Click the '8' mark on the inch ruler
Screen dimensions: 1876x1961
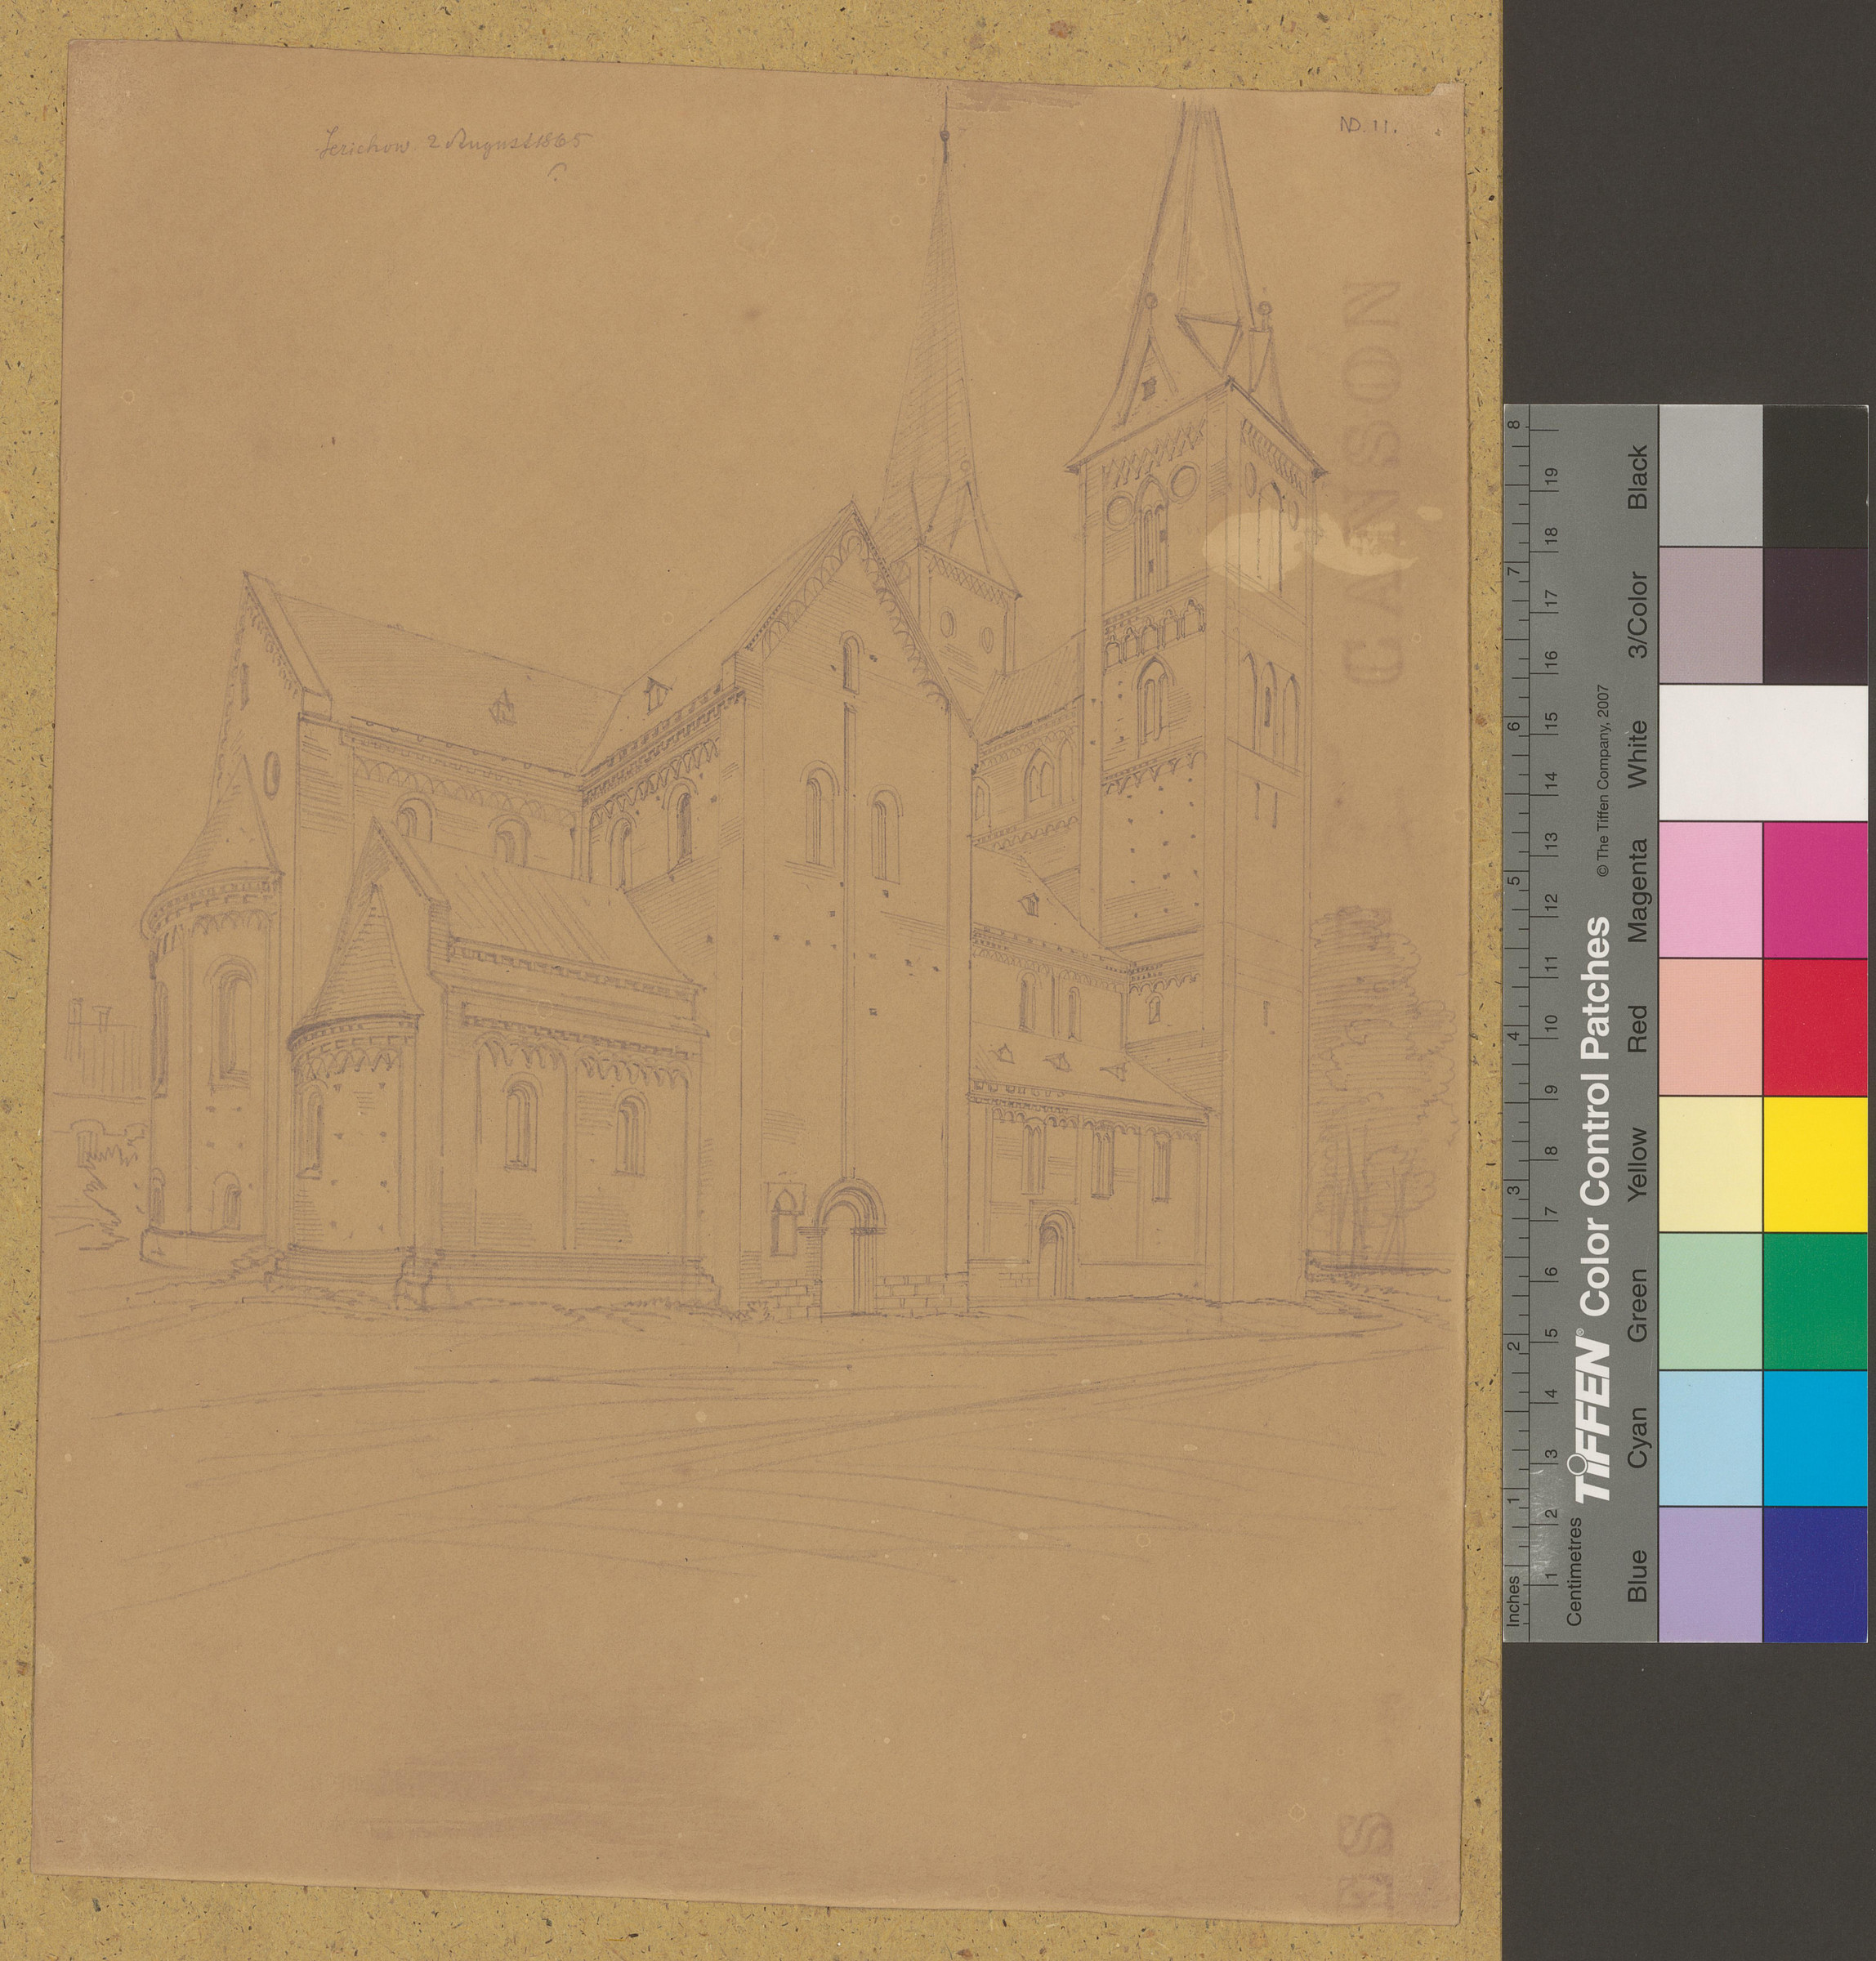pyautogui.click(x=1516, y=424)
